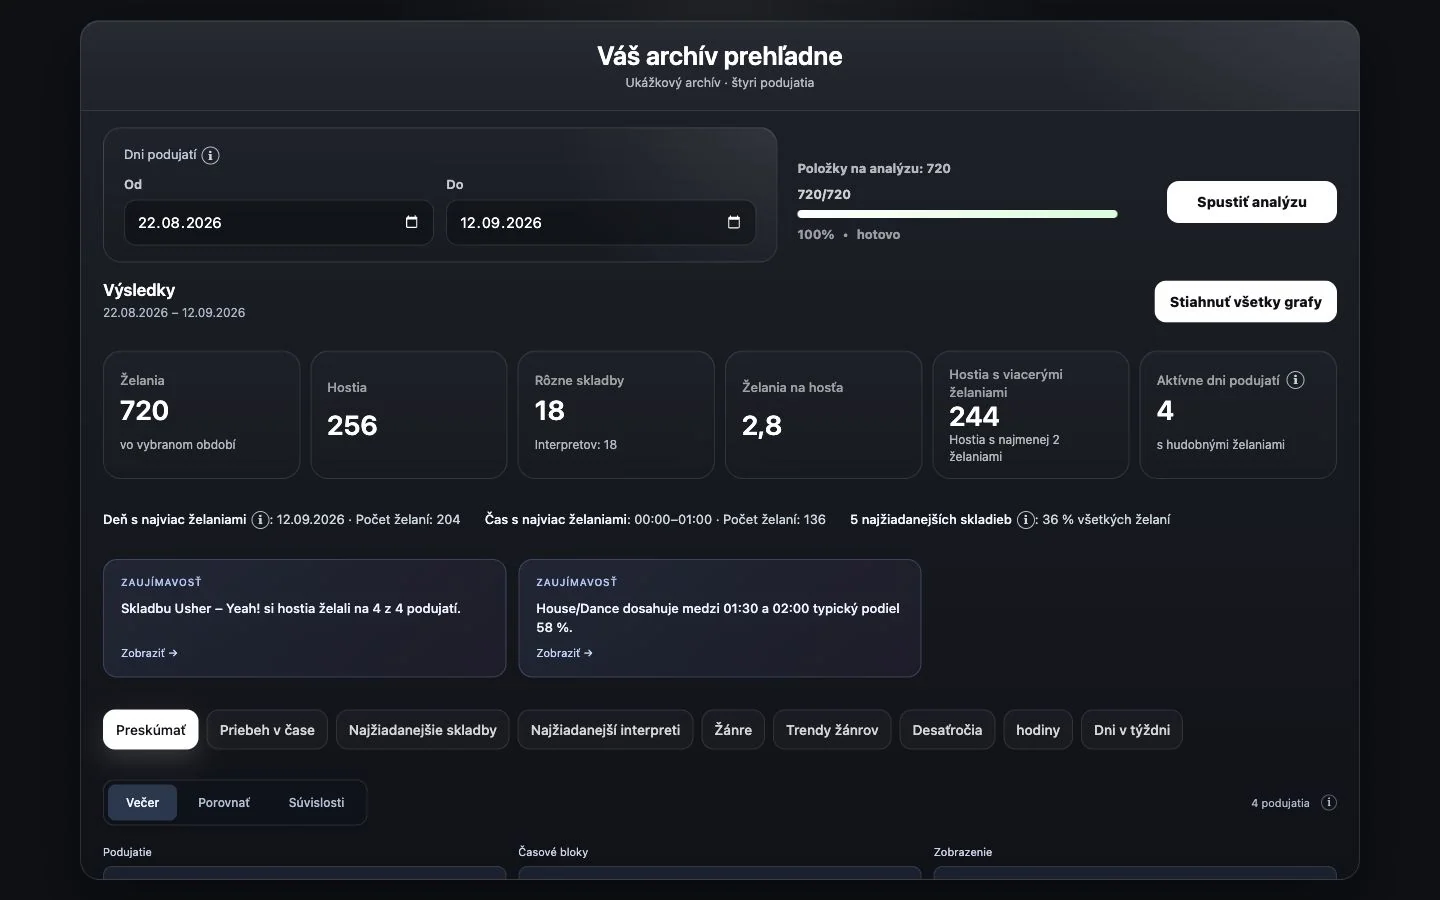Screen dimensions: 1440x900
Task: Click info icon after 5 najžiadanejších skladieb
Action: [1026, 520]
